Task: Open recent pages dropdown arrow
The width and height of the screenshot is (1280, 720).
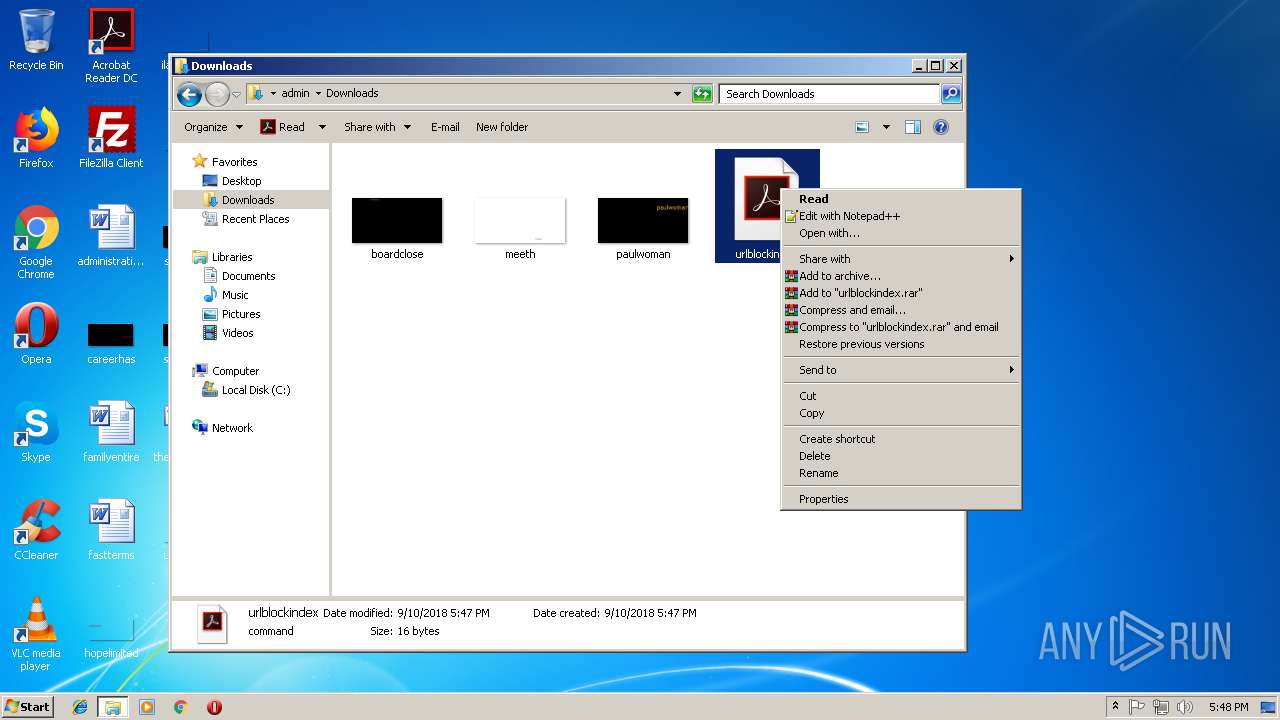Action: click(x=236, y=94)
